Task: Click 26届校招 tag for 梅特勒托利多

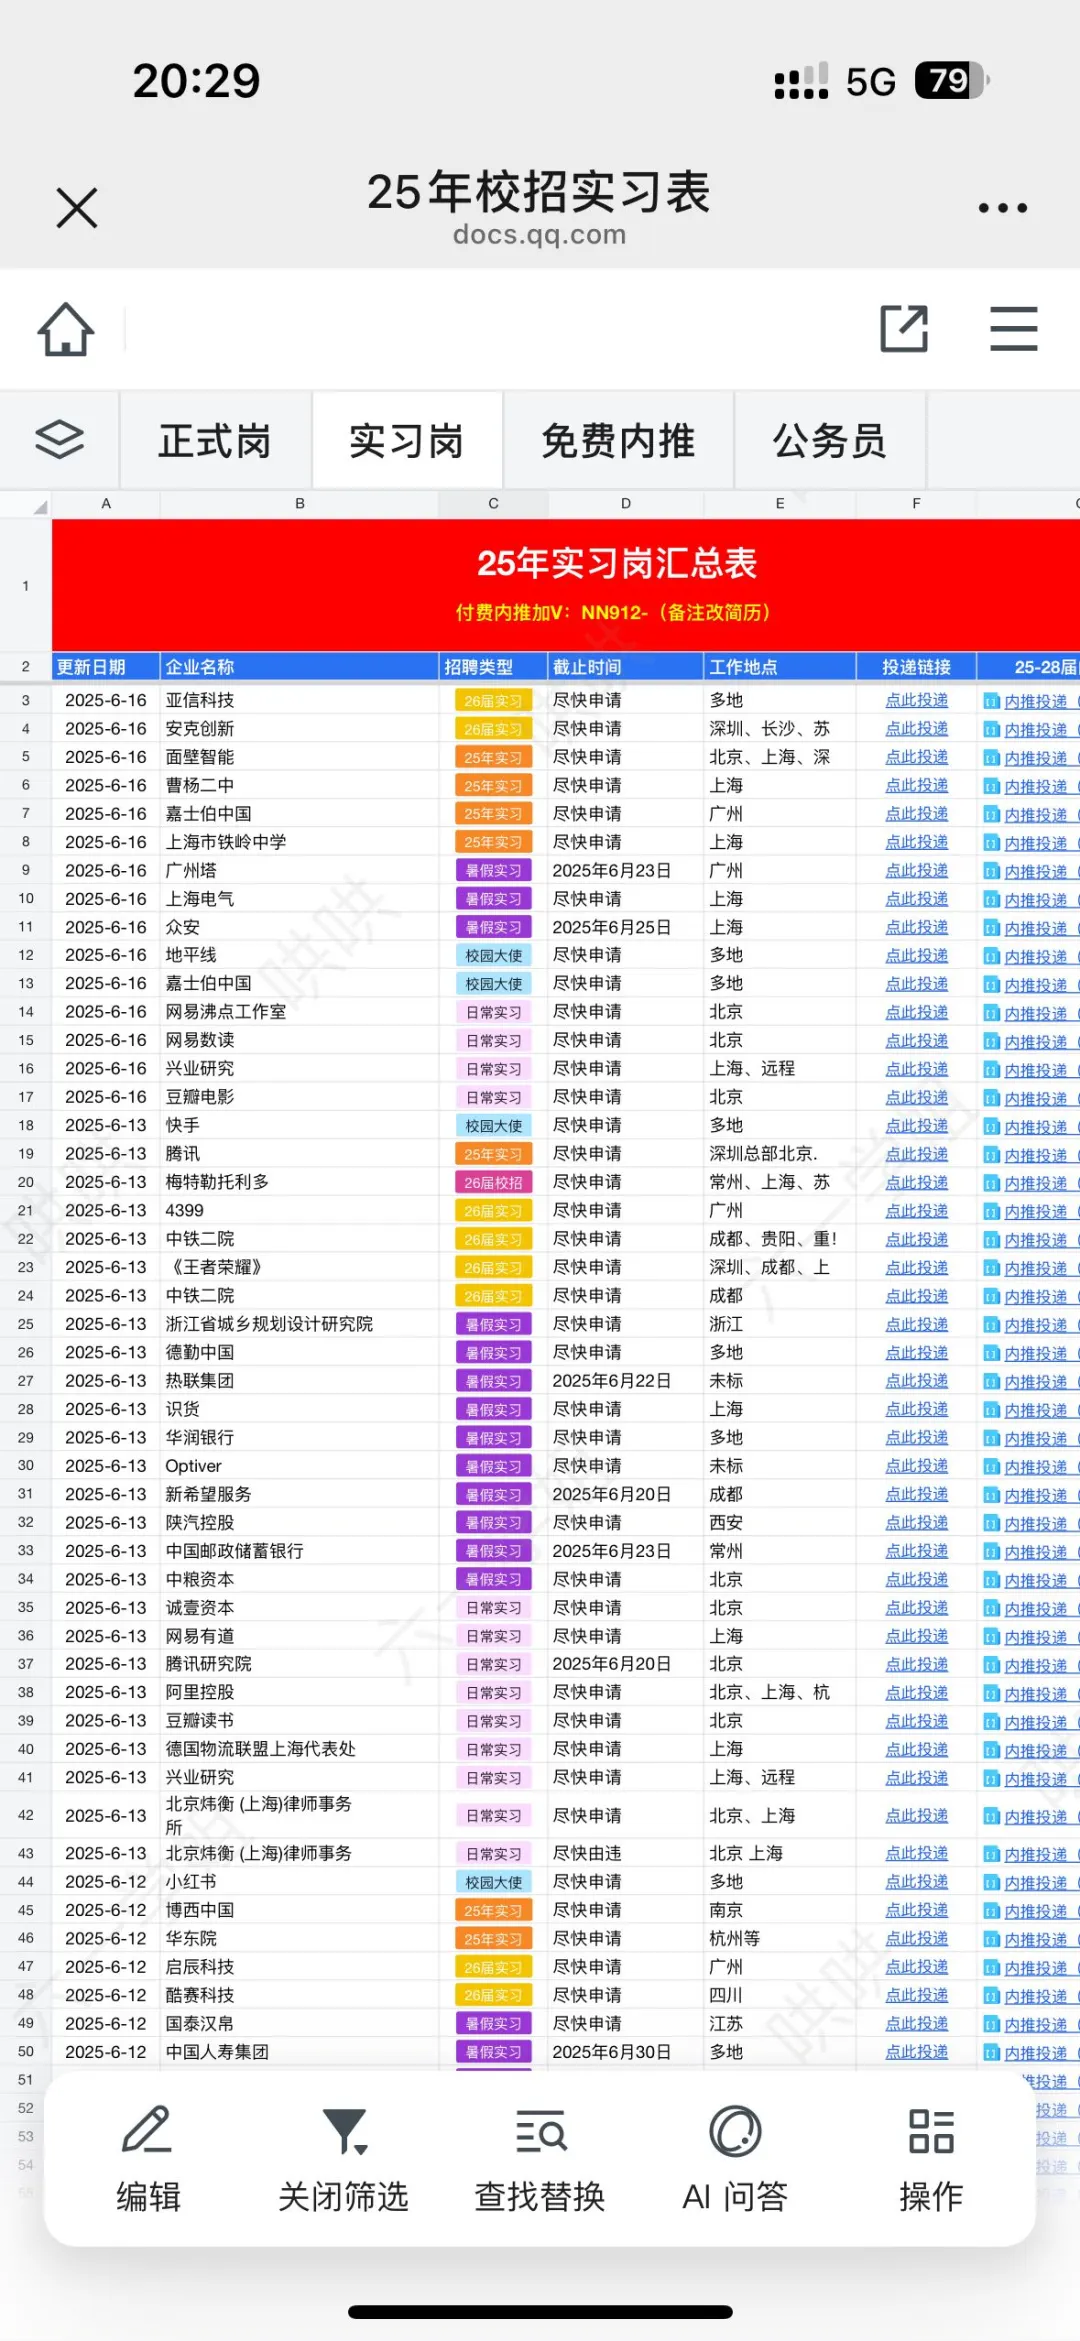Action: point(493,1182)
